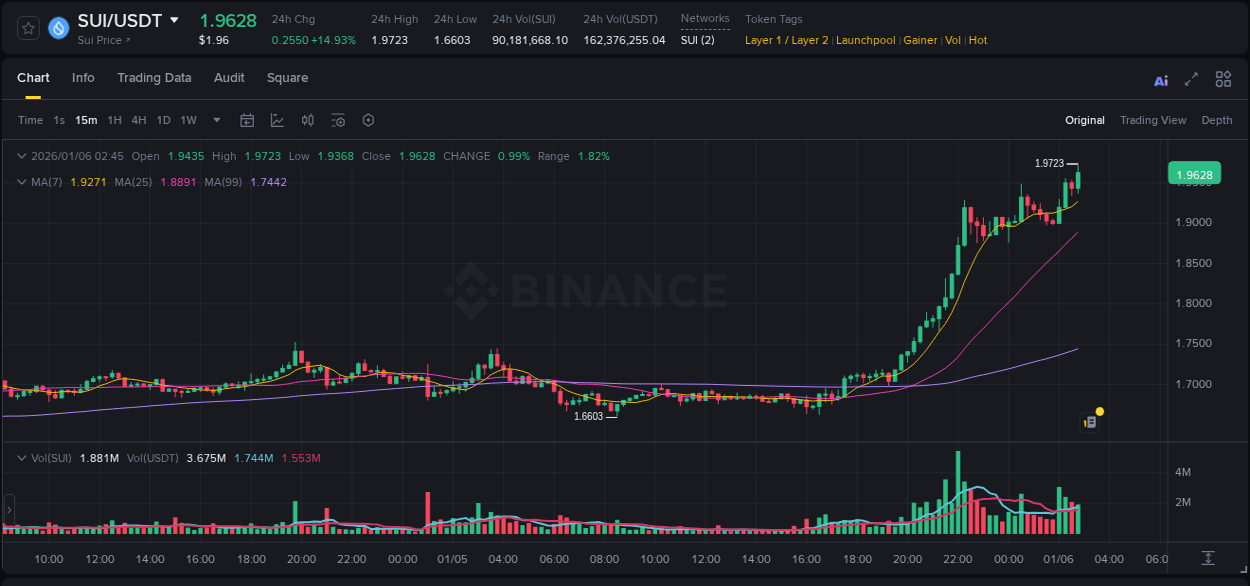Screen dimensions: 1250x586
Task: Toggle the favorite star for SUI/USDT
Action: [27, 28]
